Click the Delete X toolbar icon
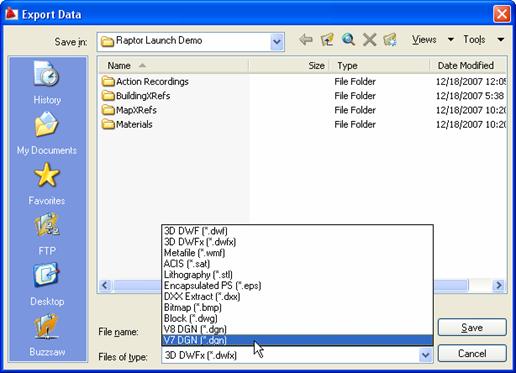 click(x=369, y=40)
